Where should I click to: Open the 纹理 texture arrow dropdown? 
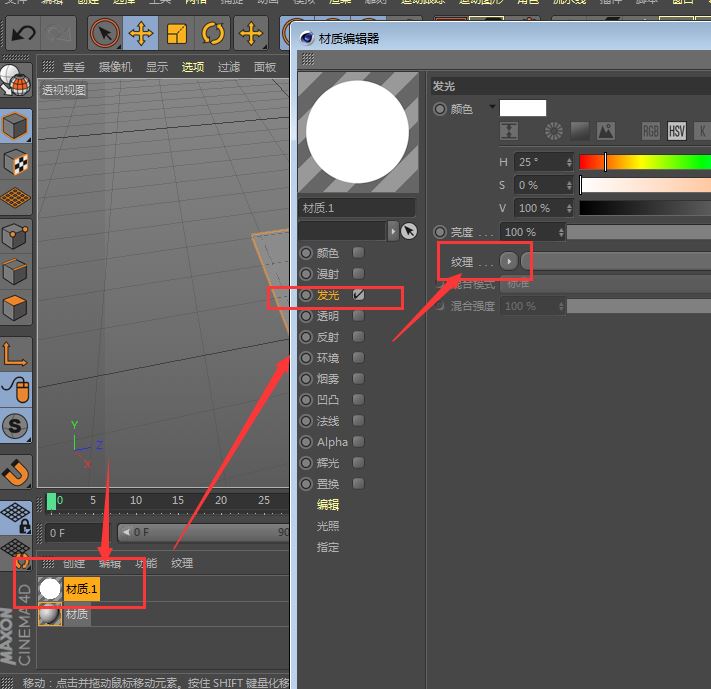509,262
